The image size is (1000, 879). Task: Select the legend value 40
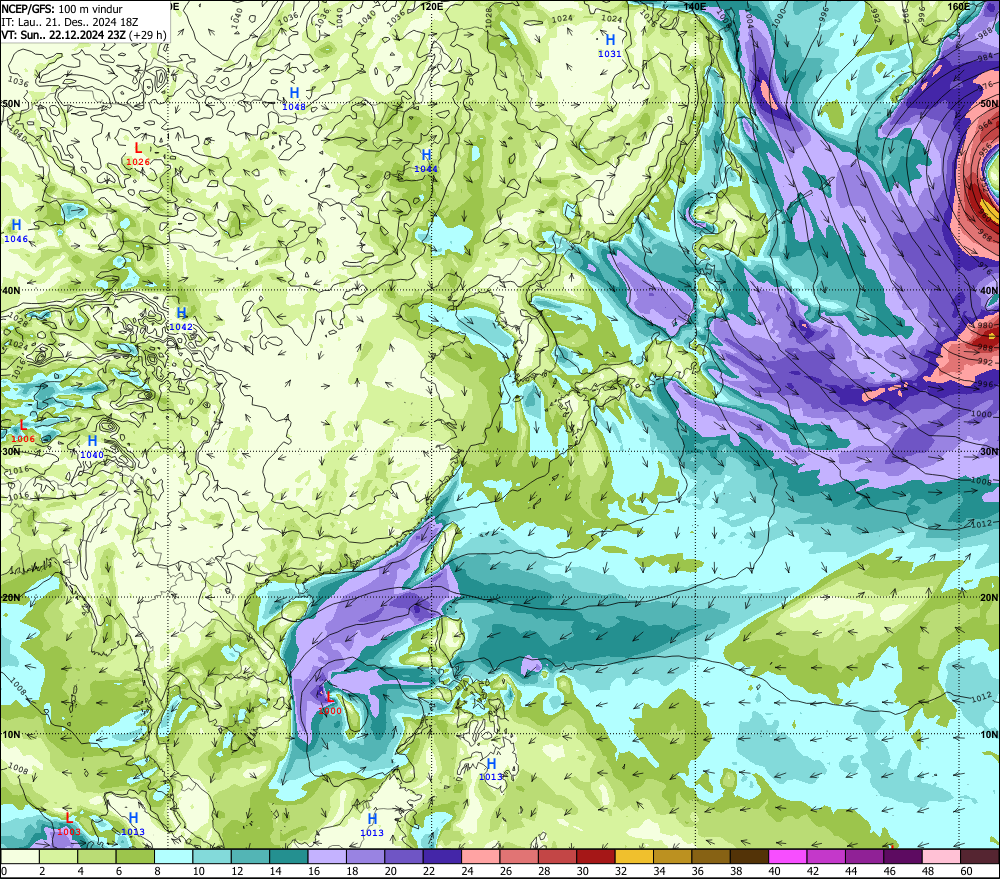pyautogui.click(x=775, y=871)
